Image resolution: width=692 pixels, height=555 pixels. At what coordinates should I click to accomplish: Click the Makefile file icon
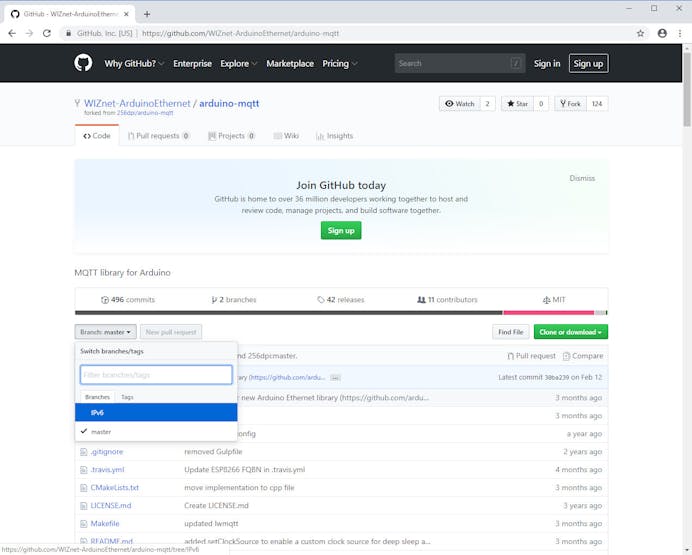83,524
